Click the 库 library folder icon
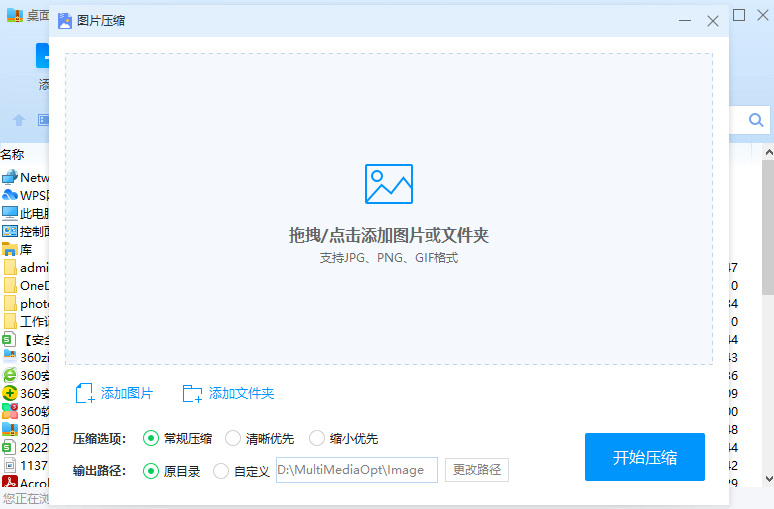This screenshot has width=774, height=509. pos(10,249)
